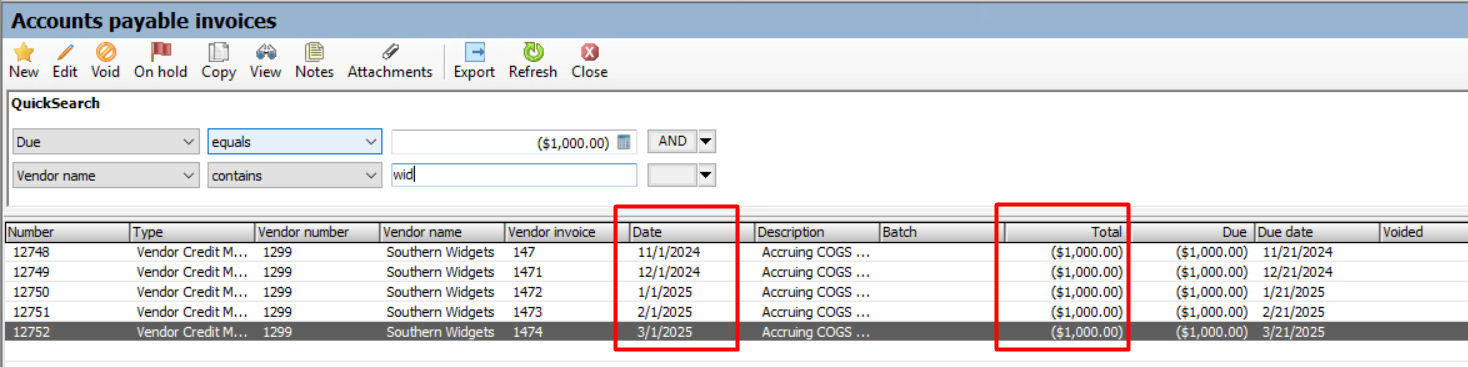Viewport: 1468px width, 367px height.
Task: Click the 1/1/2025 date cell
Action: 692,292
